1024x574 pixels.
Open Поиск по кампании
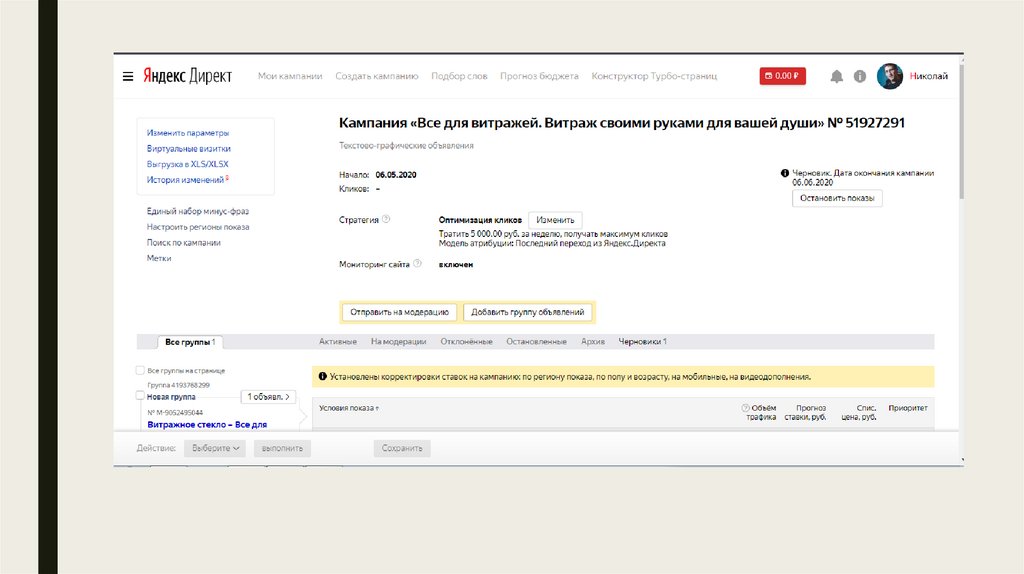tap(184, 242)
